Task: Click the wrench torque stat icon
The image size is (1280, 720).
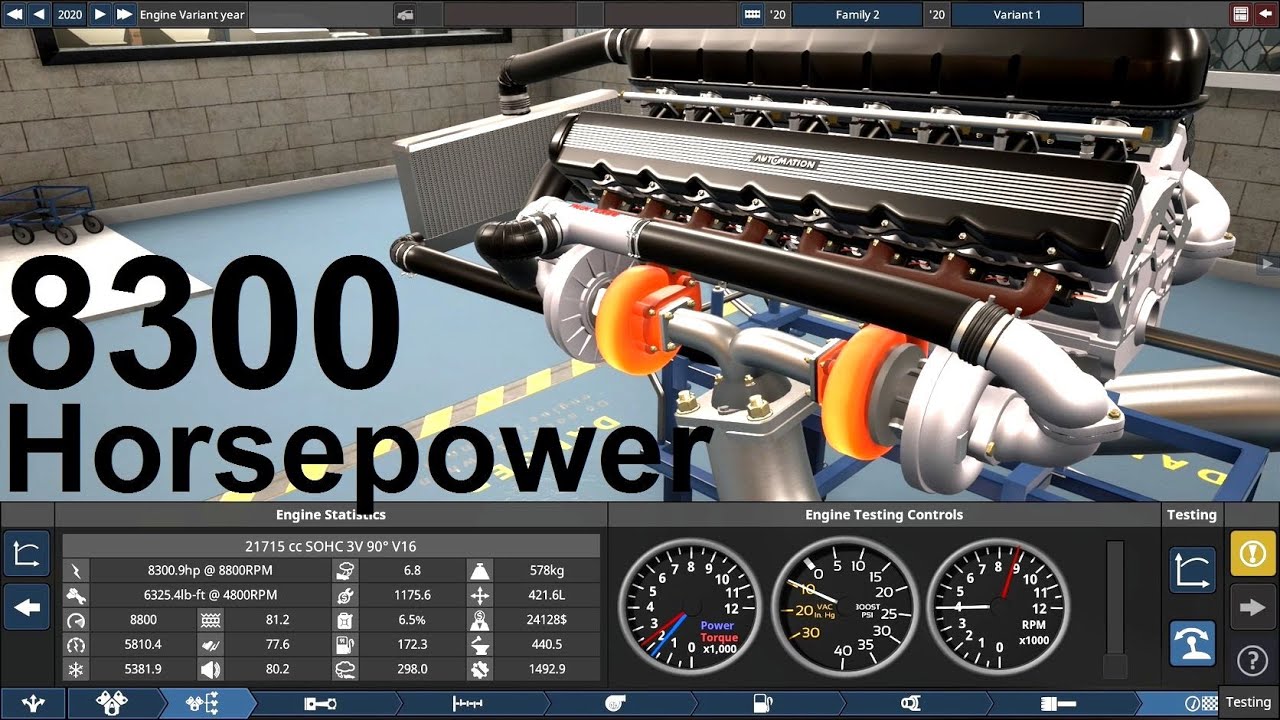Action: 75,595
